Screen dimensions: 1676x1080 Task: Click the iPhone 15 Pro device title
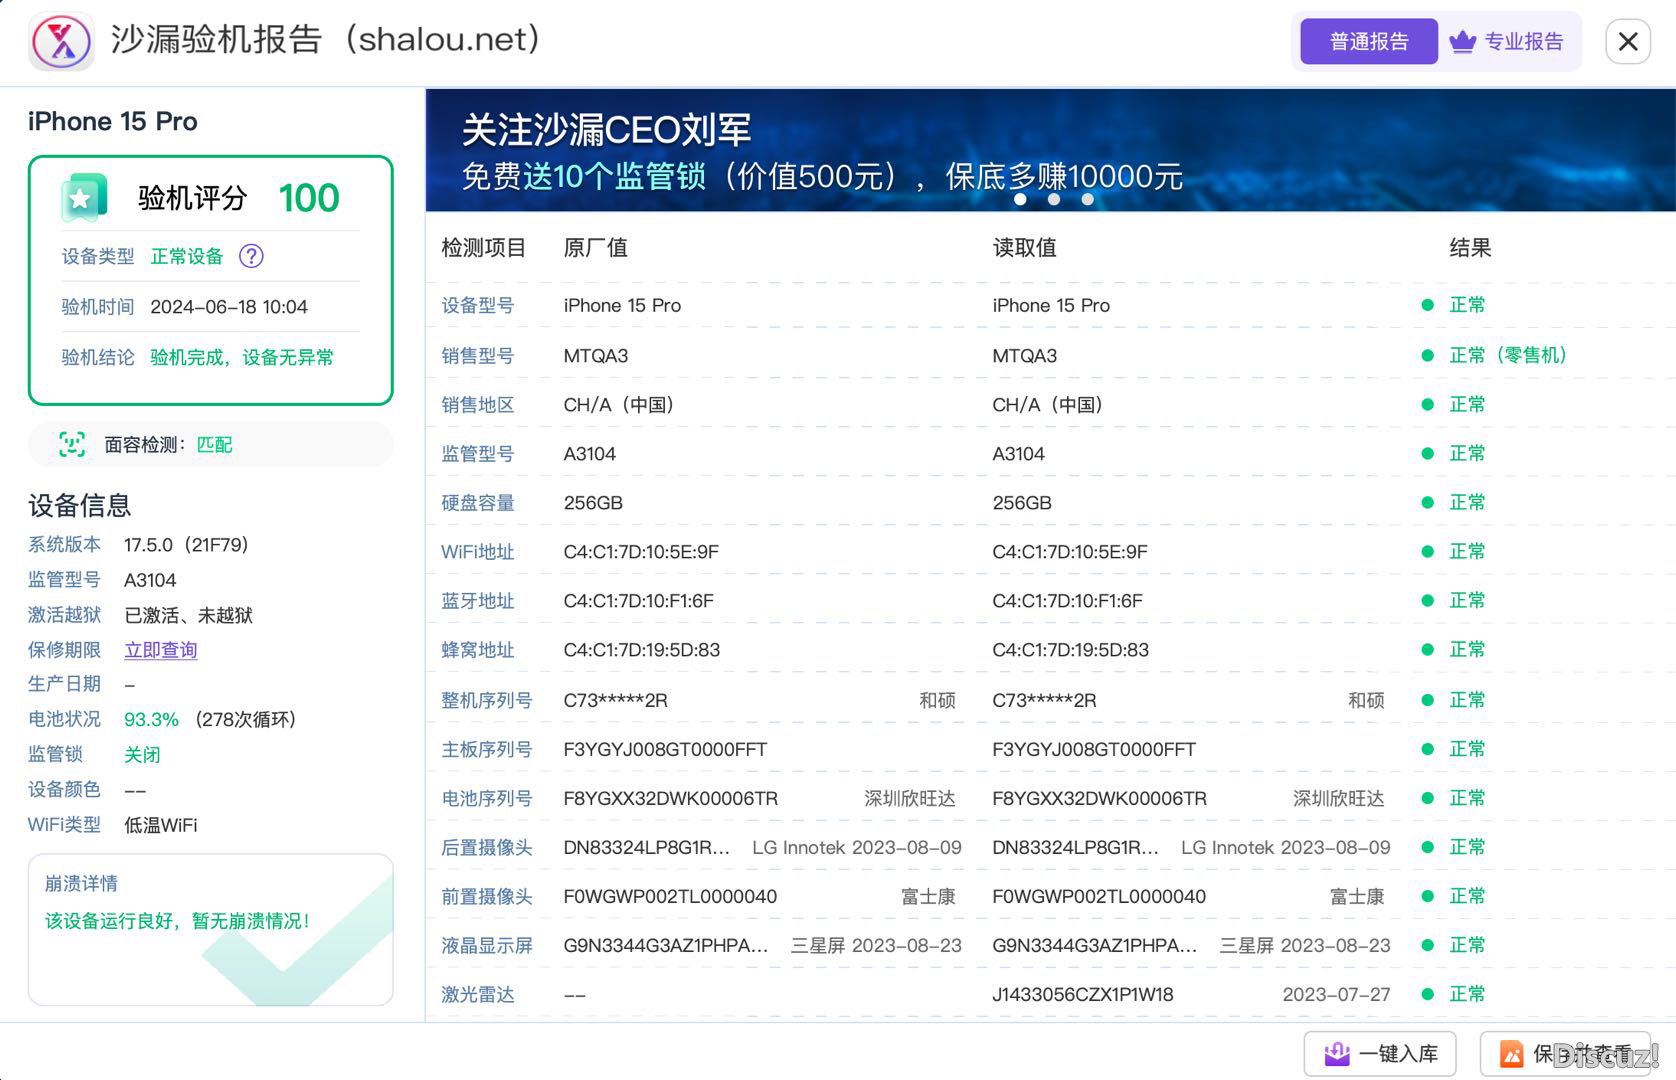113,122
